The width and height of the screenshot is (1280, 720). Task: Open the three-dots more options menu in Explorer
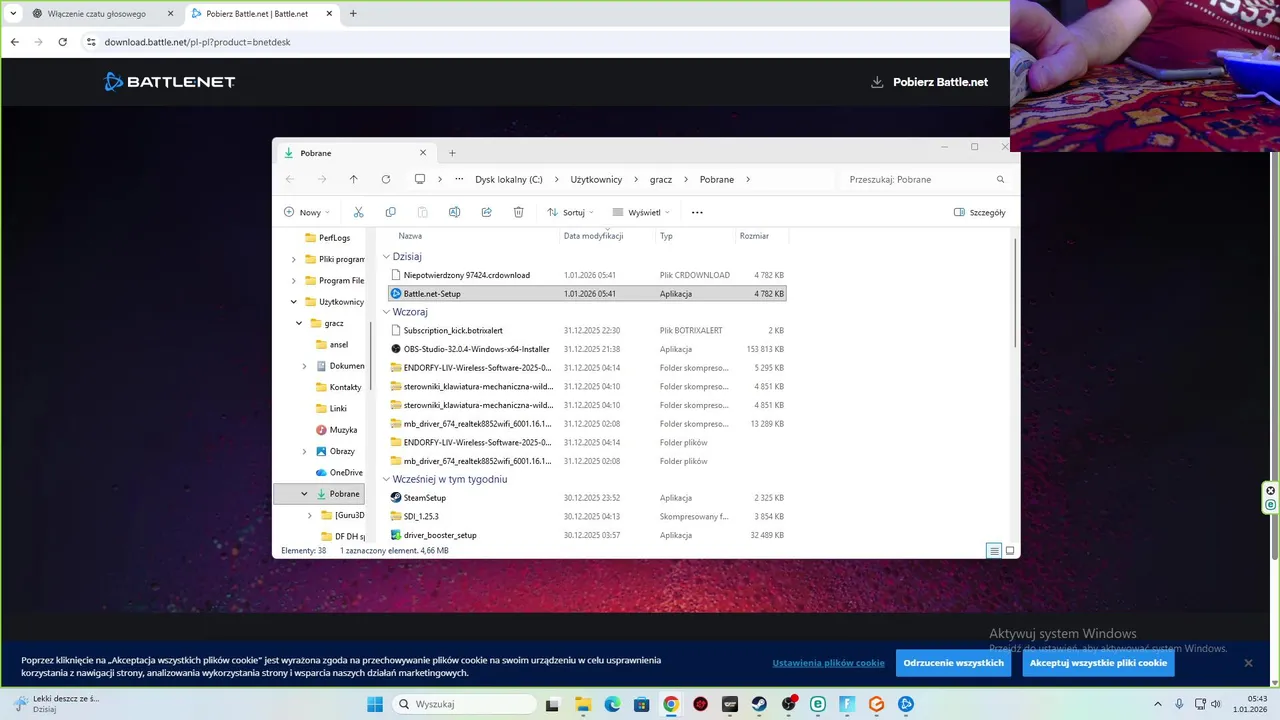click(697, 212)
